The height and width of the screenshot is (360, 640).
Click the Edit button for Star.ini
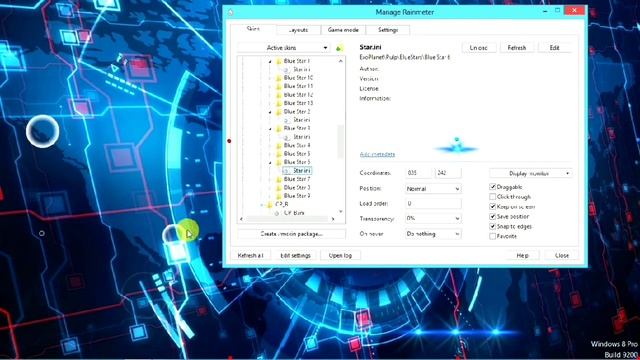554,48
